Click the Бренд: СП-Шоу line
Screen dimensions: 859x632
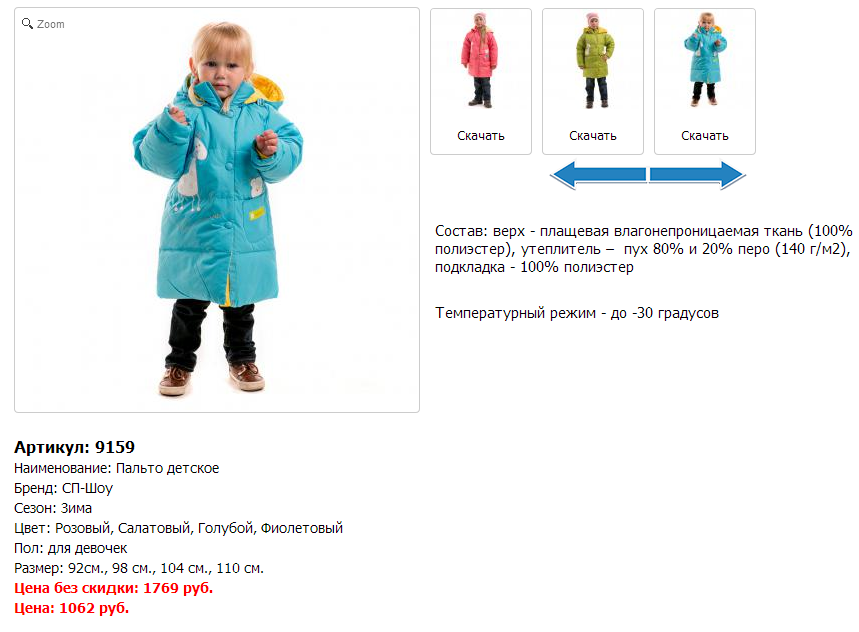coord(64,488)
